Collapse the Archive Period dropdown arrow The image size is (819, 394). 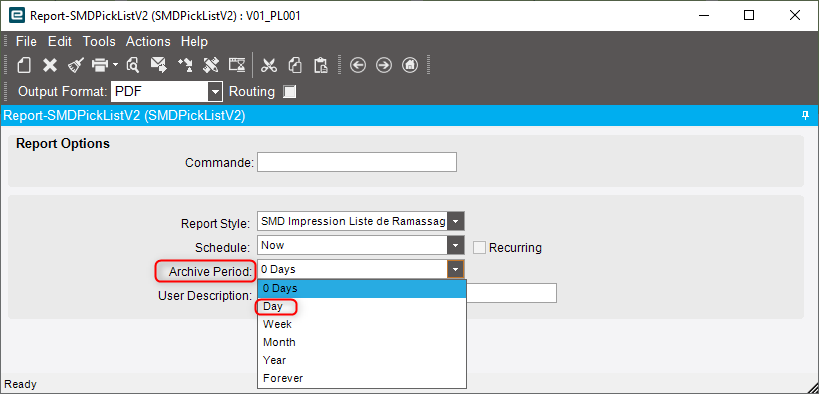click(x=456, y=270)
